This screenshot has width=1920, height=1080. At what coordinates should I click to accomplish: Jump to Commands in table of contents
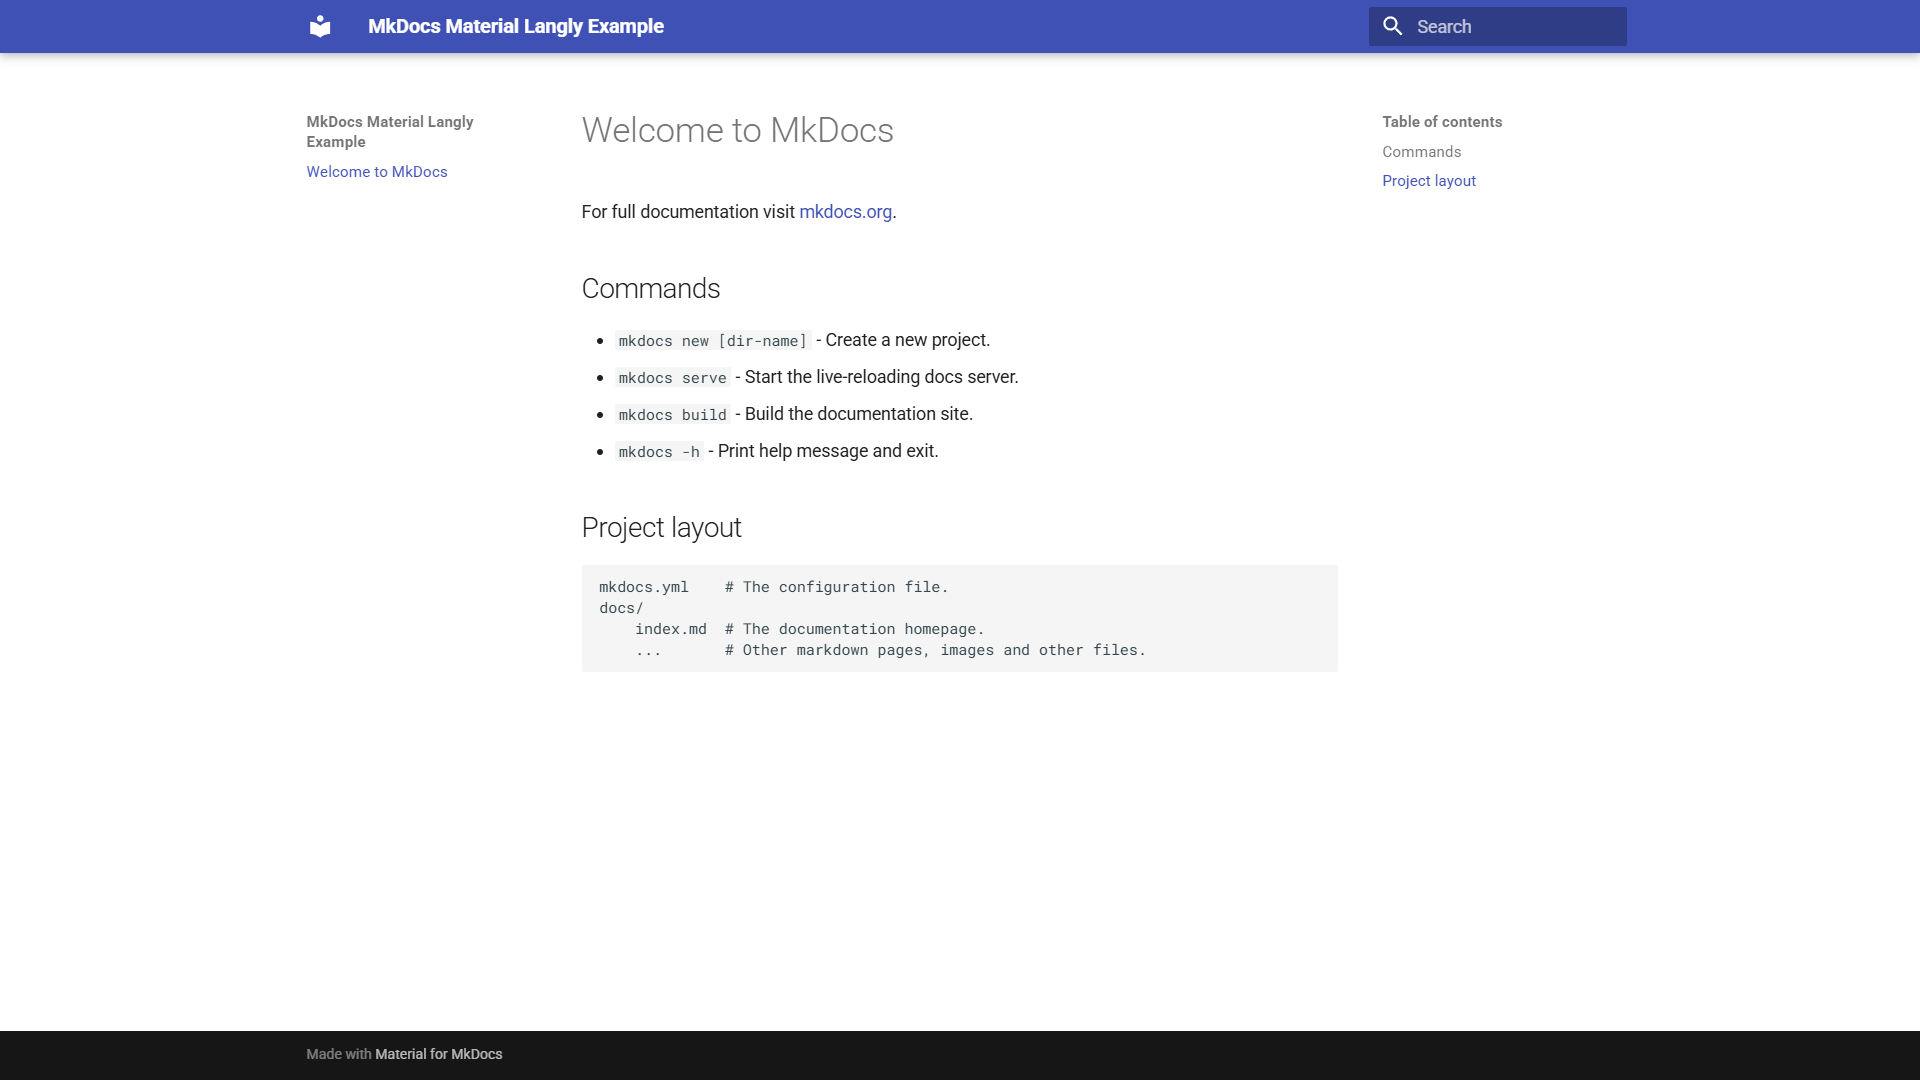tap(1421, 152)
